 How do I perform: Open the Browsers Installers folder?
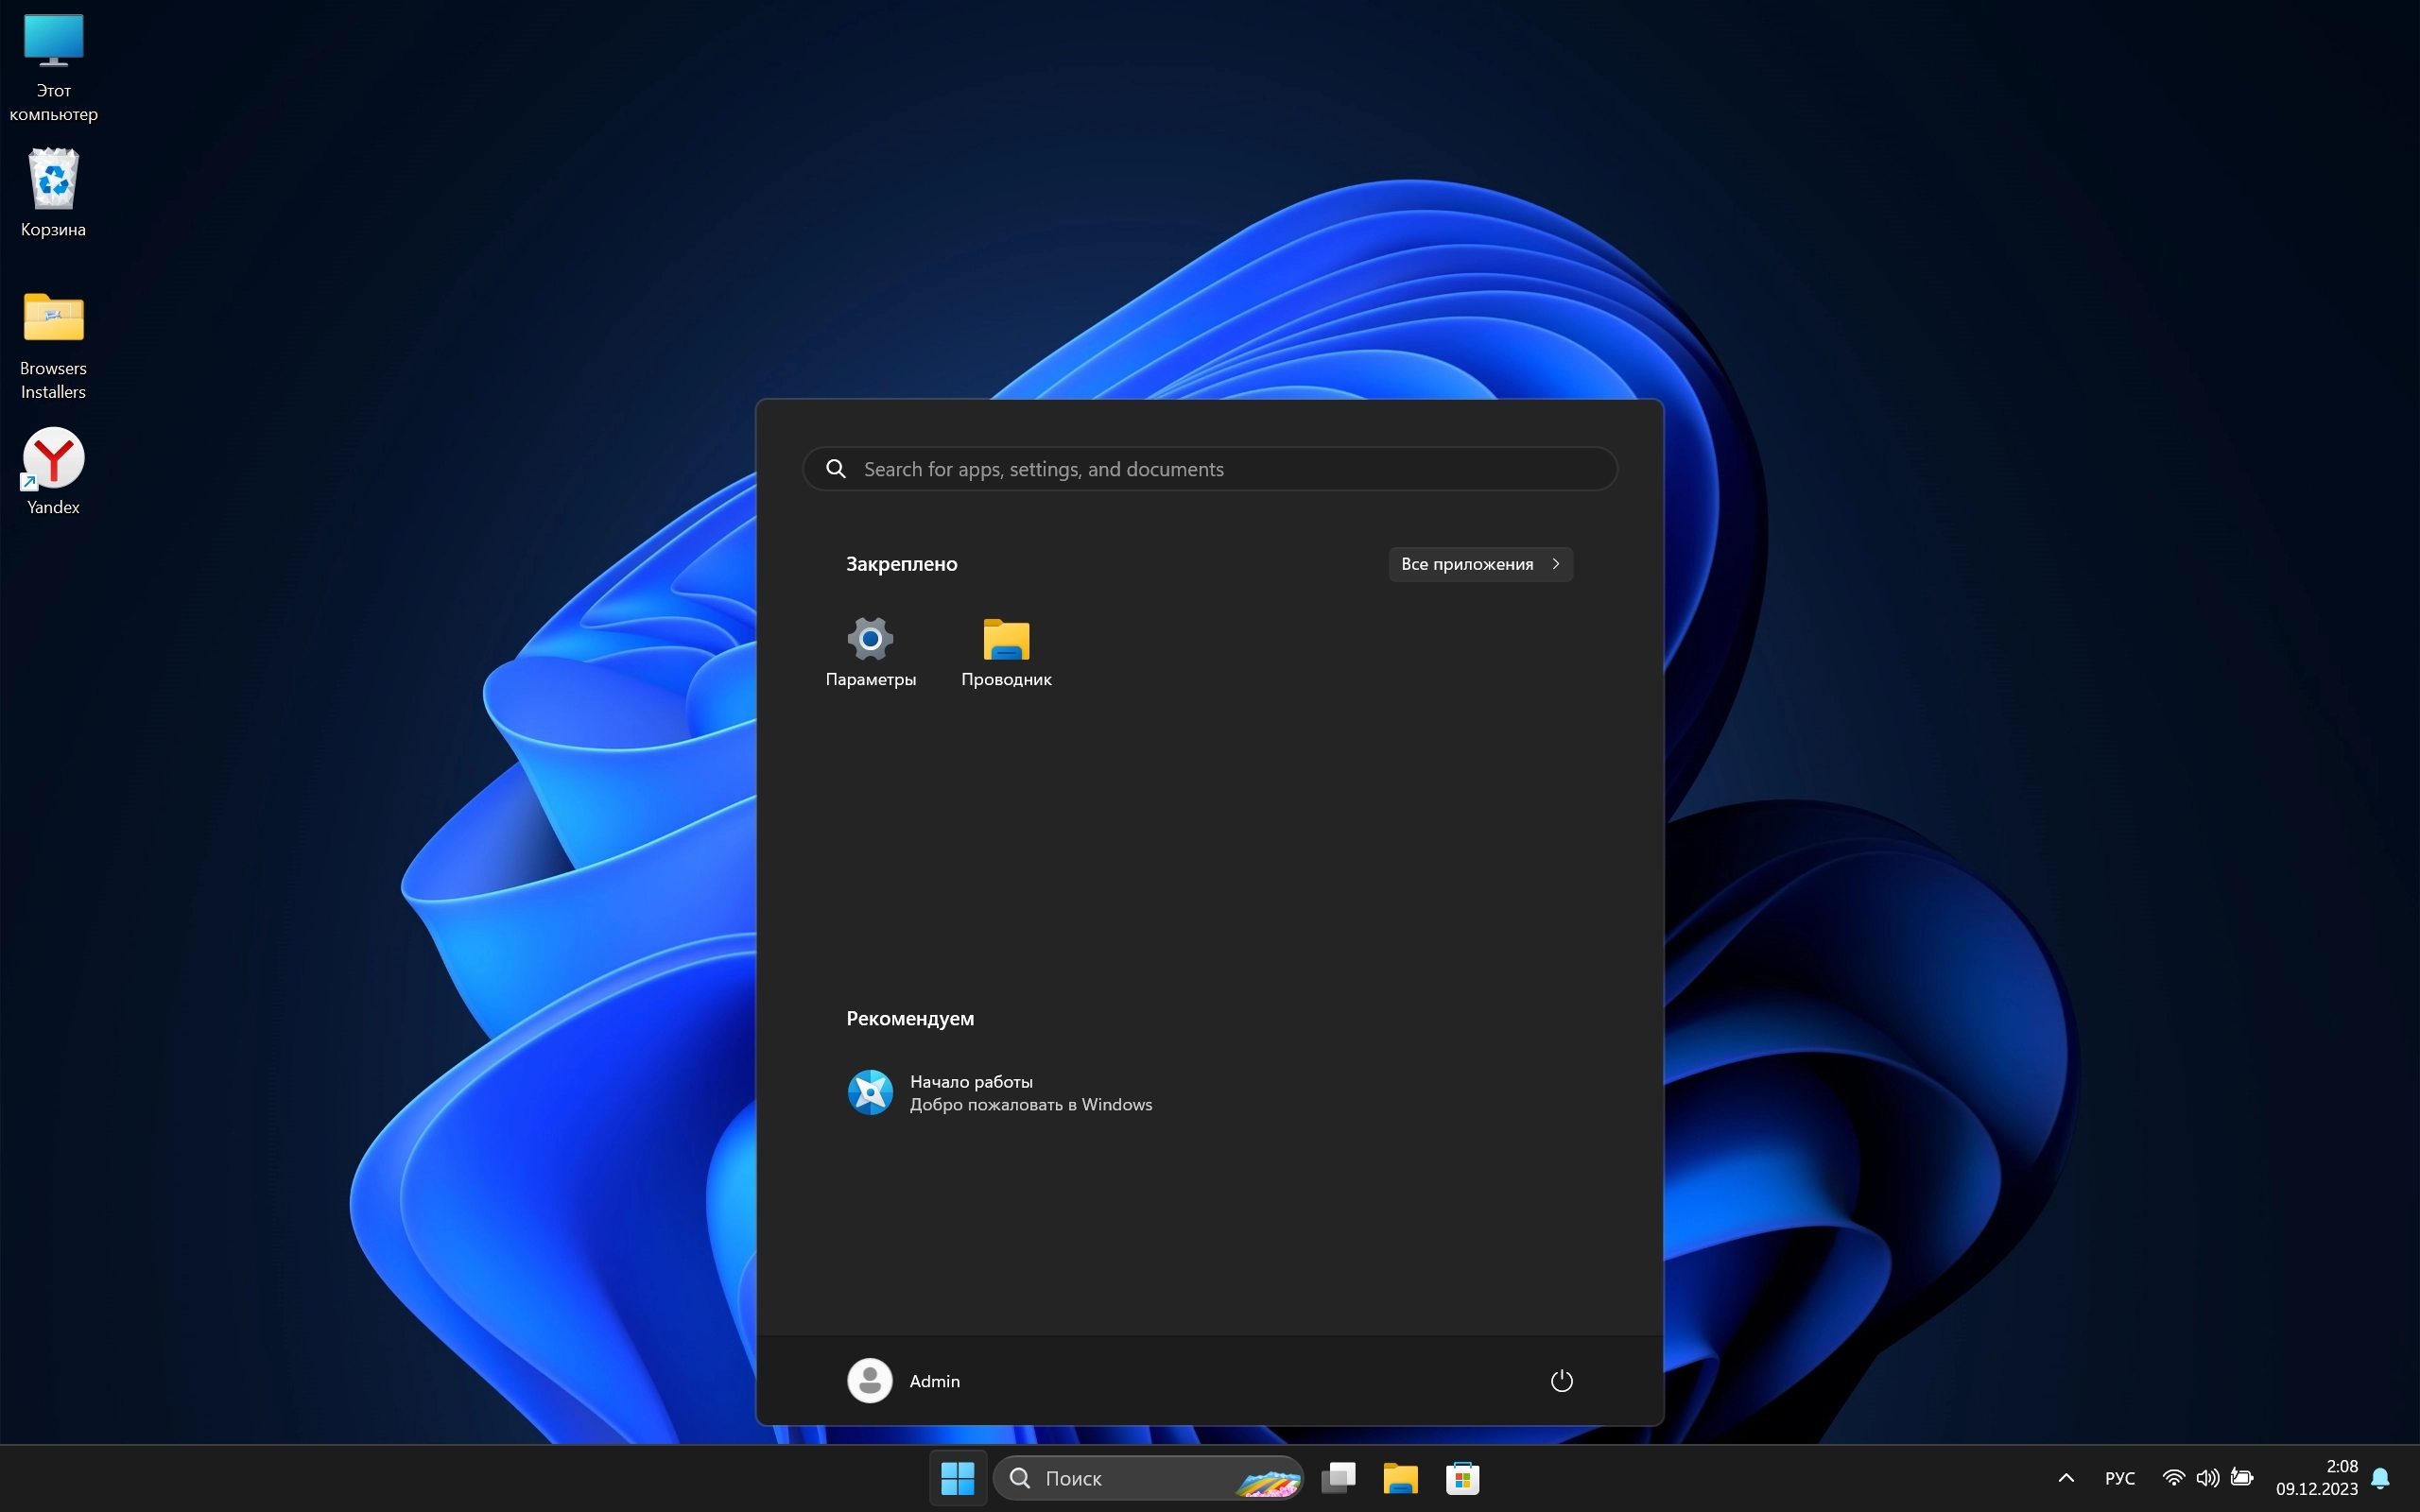[53, 344]
